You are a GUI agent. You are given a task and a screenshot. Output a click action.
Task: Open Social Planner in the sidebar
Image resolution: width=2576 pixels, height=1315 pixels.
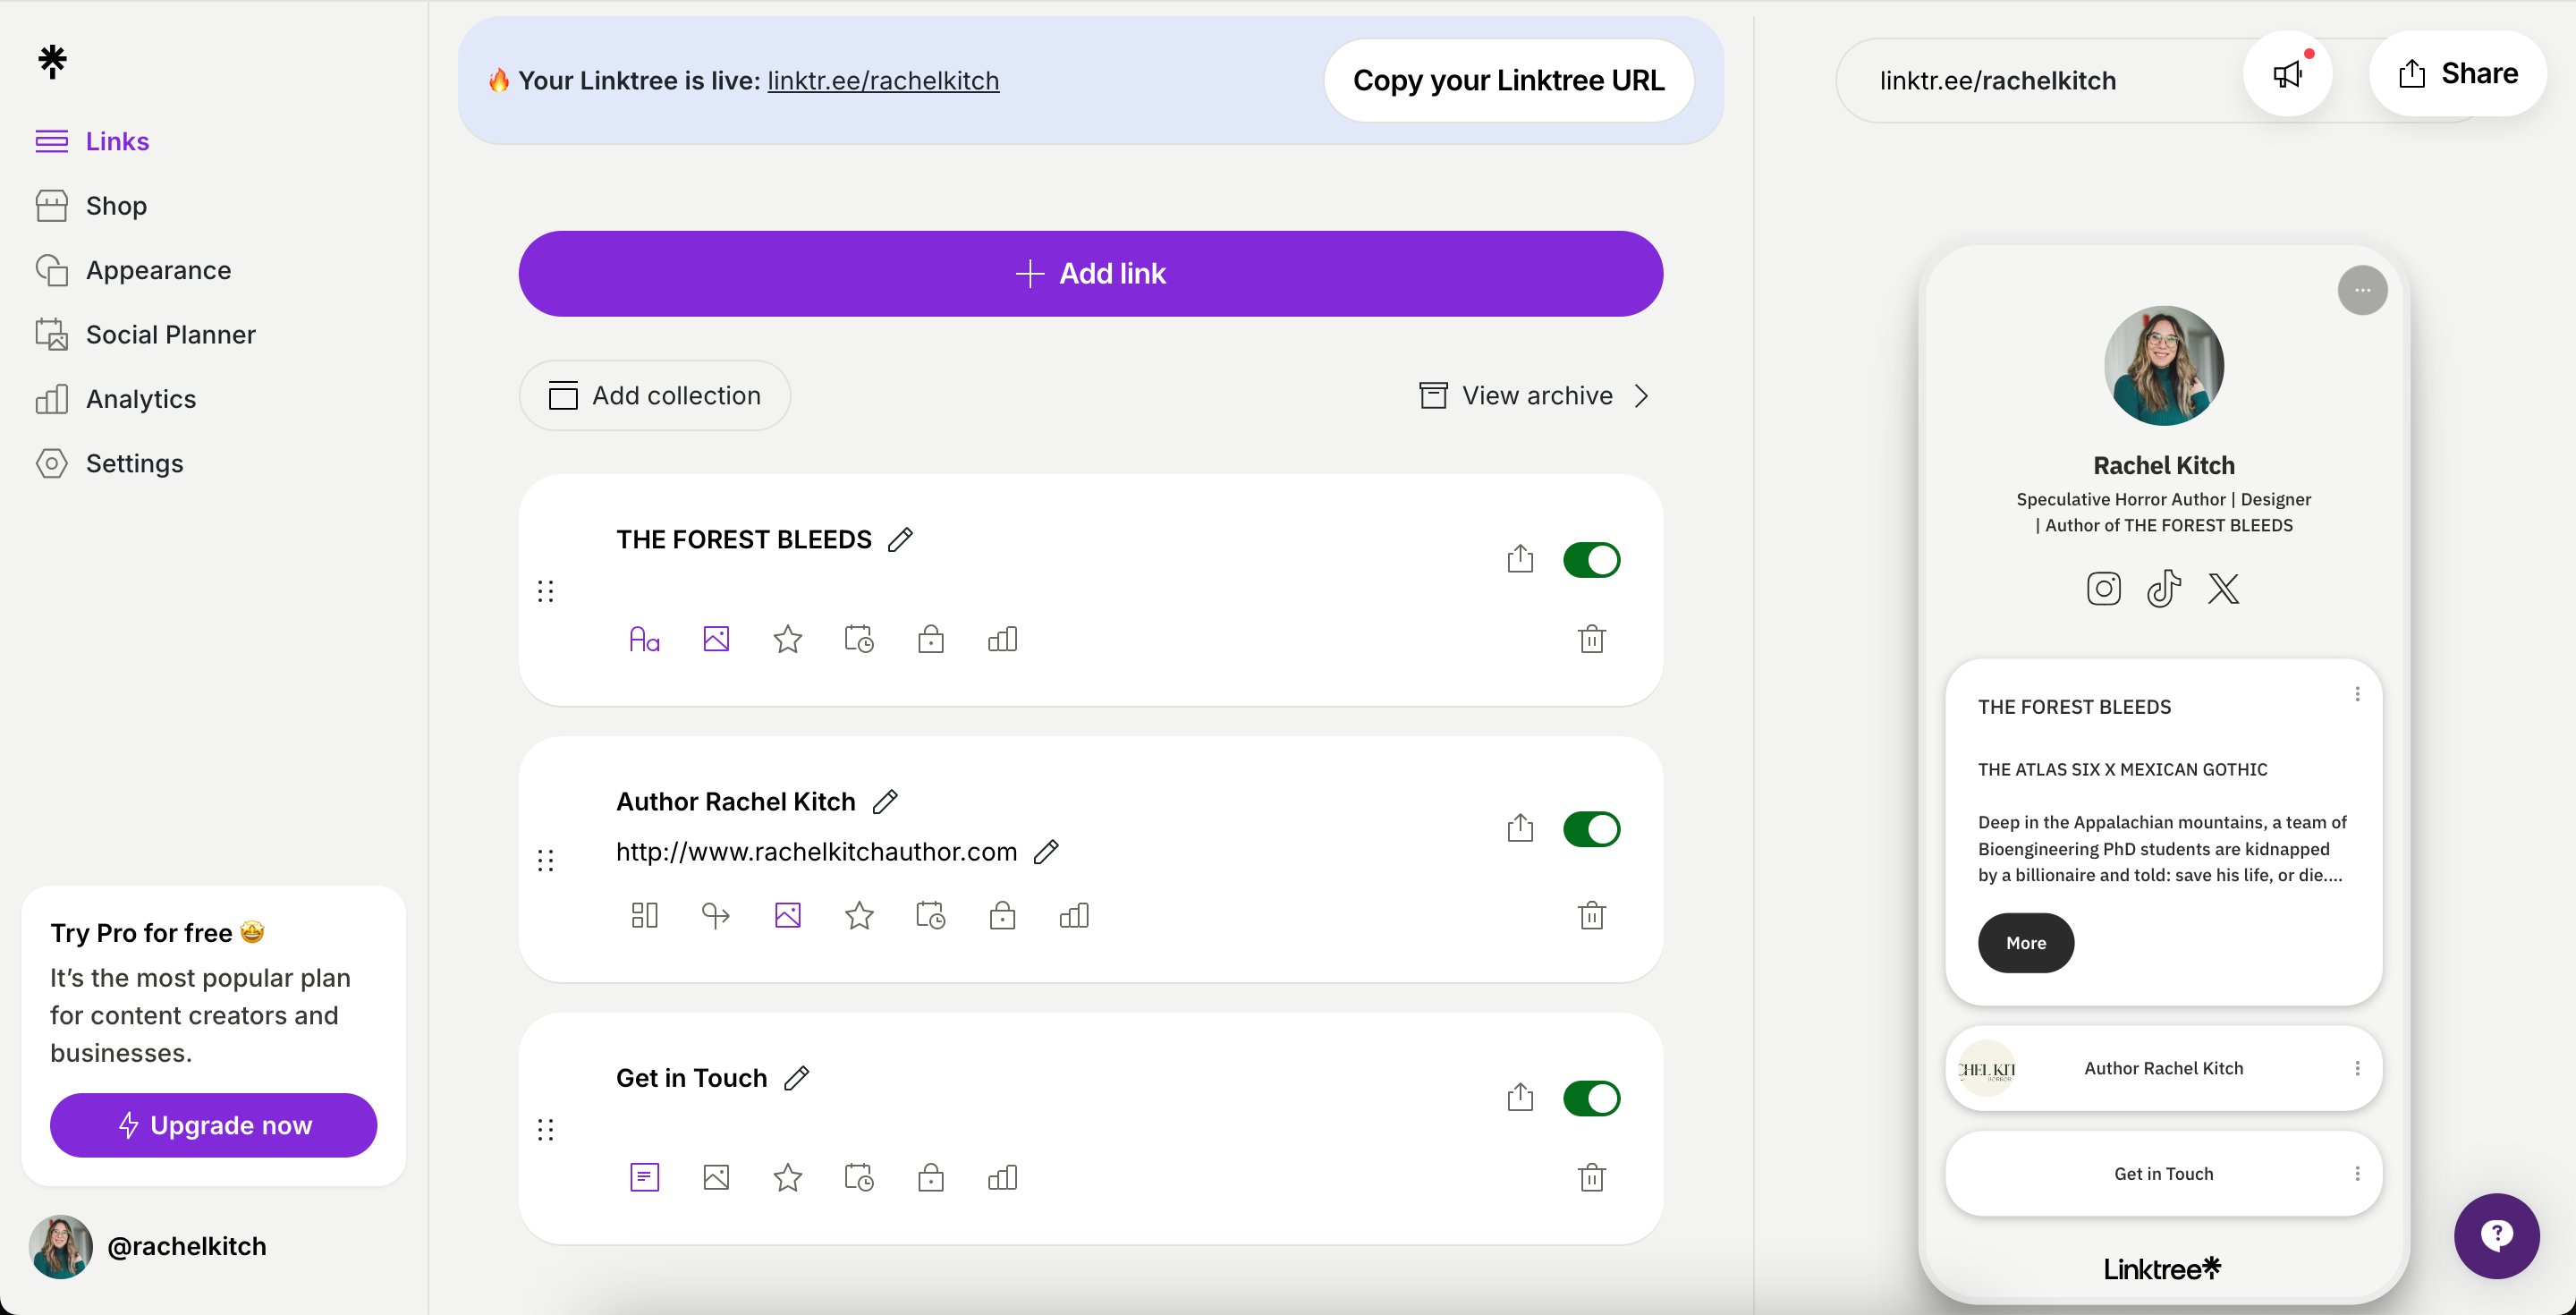145,334
